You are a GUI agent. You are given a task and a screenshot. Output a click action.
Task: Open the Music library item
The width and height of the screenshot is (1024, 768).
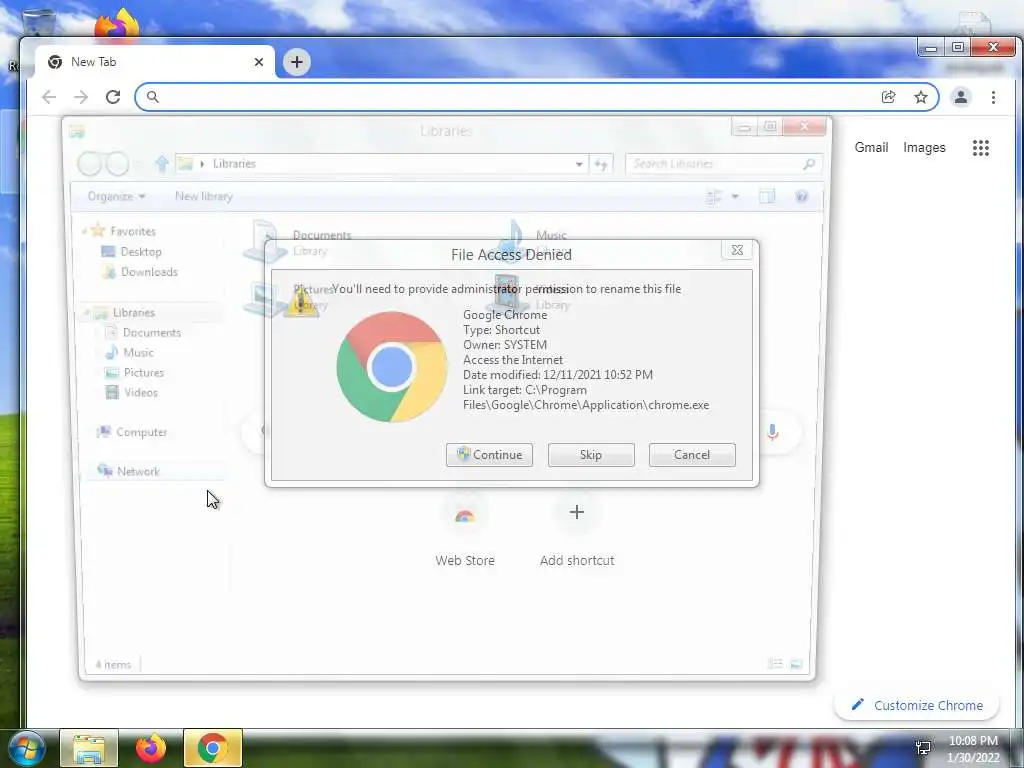point(532,242)
